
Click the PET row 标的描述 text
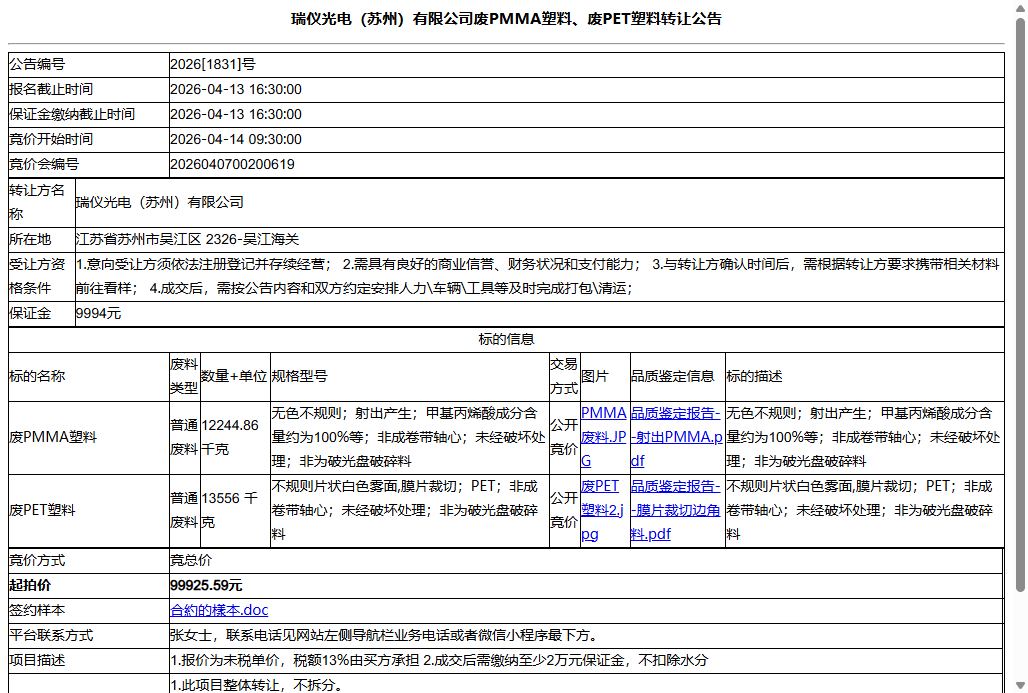(860, 510)
